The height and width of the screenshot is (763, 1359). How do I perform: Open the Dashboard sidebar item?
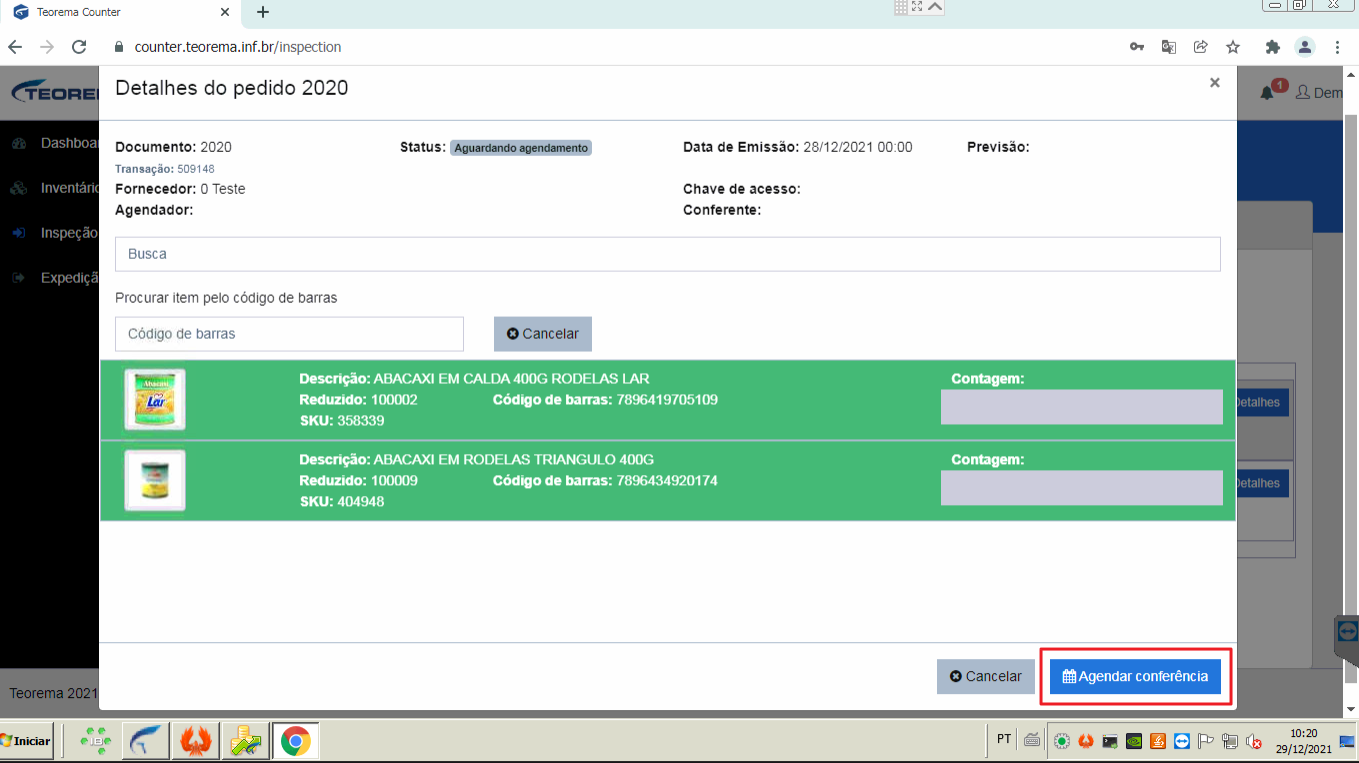pos(69,143)
